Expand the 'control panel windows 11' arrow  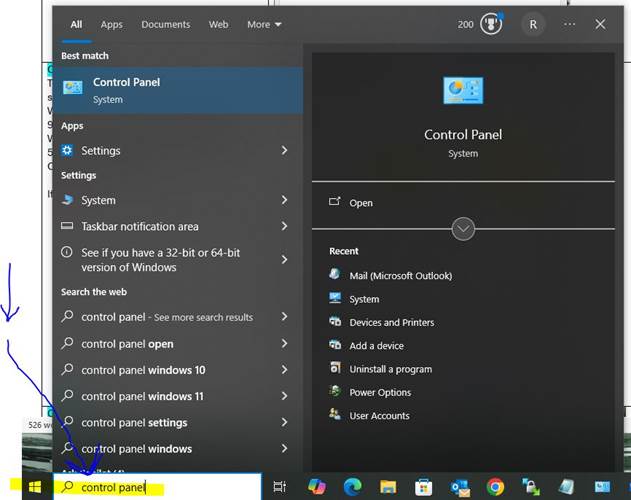[x=285, y=396]
